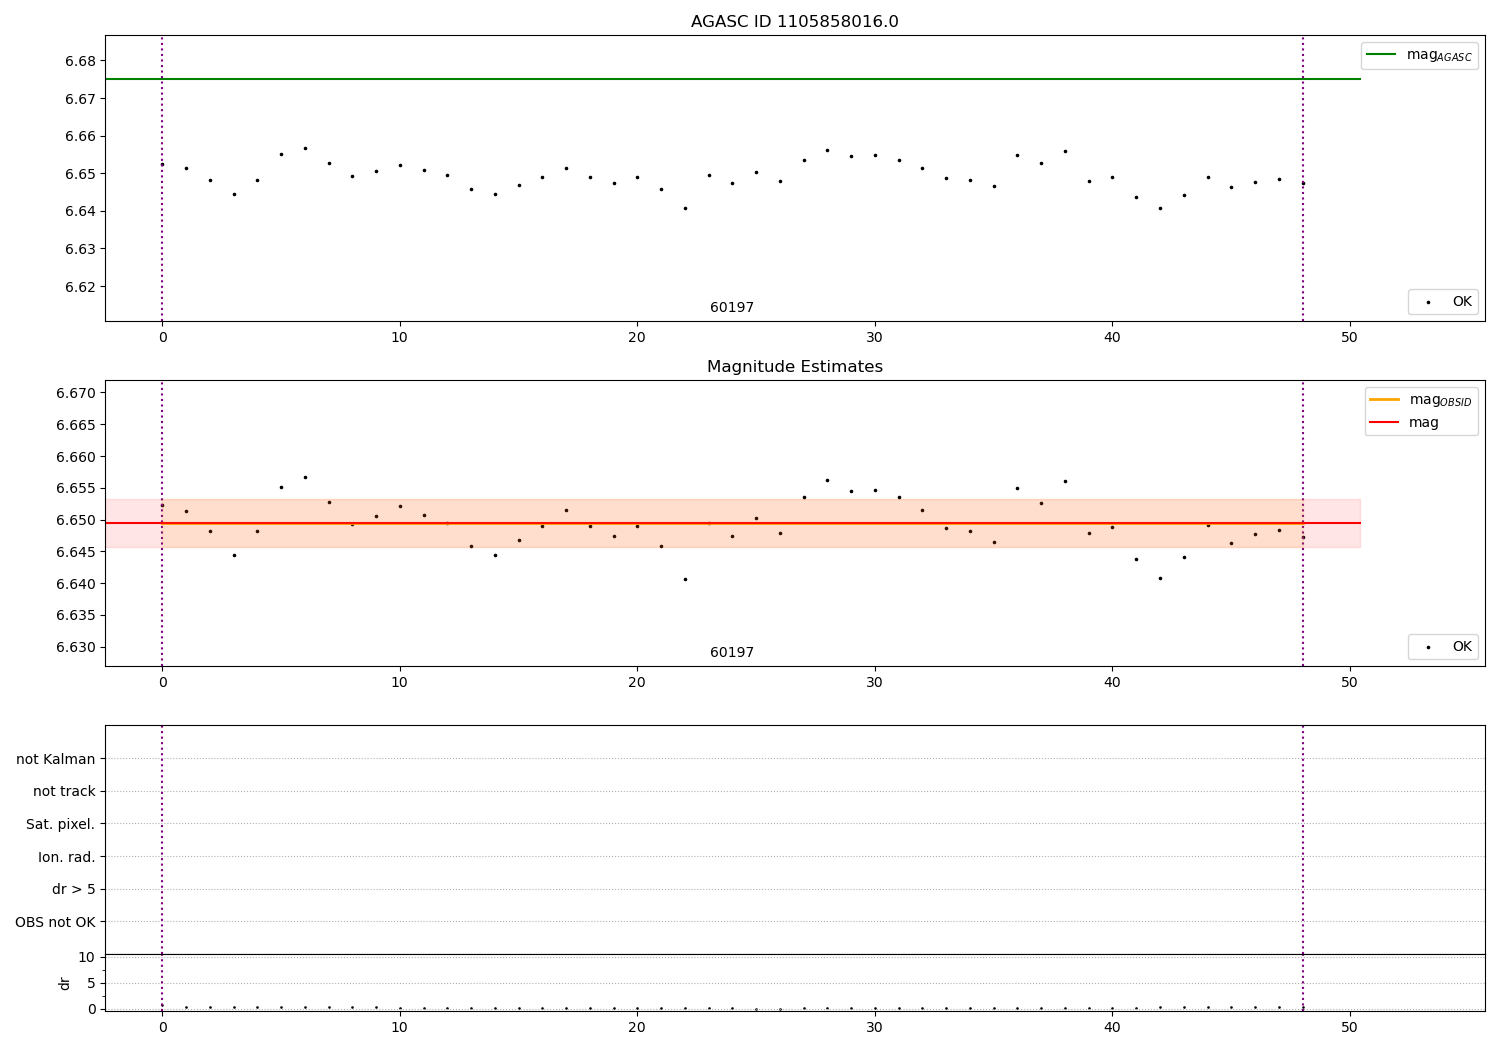Click the 'not Kalman' row label
1500x1050 pixels.
(56, 759)
